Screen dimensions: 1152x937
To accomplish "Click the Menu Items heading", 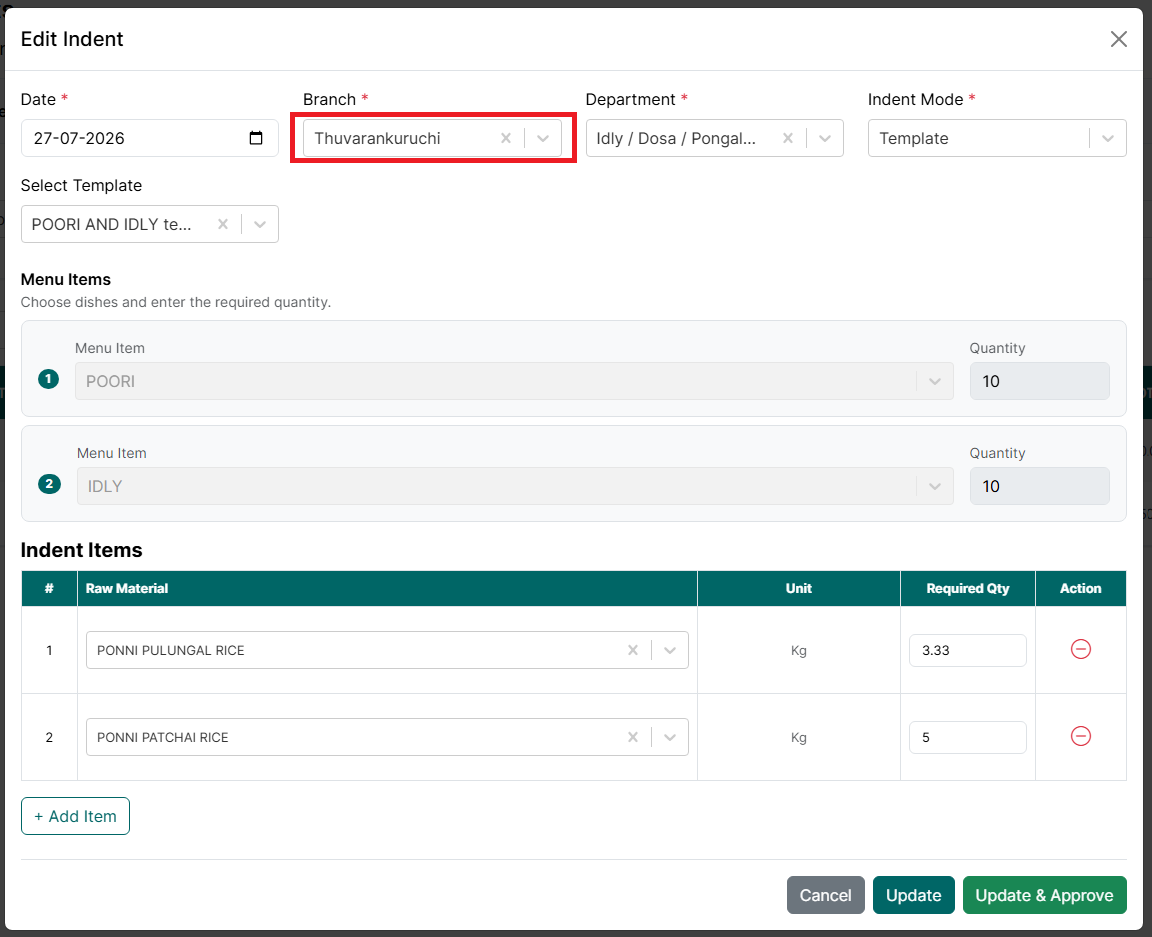I will [65, 279].
